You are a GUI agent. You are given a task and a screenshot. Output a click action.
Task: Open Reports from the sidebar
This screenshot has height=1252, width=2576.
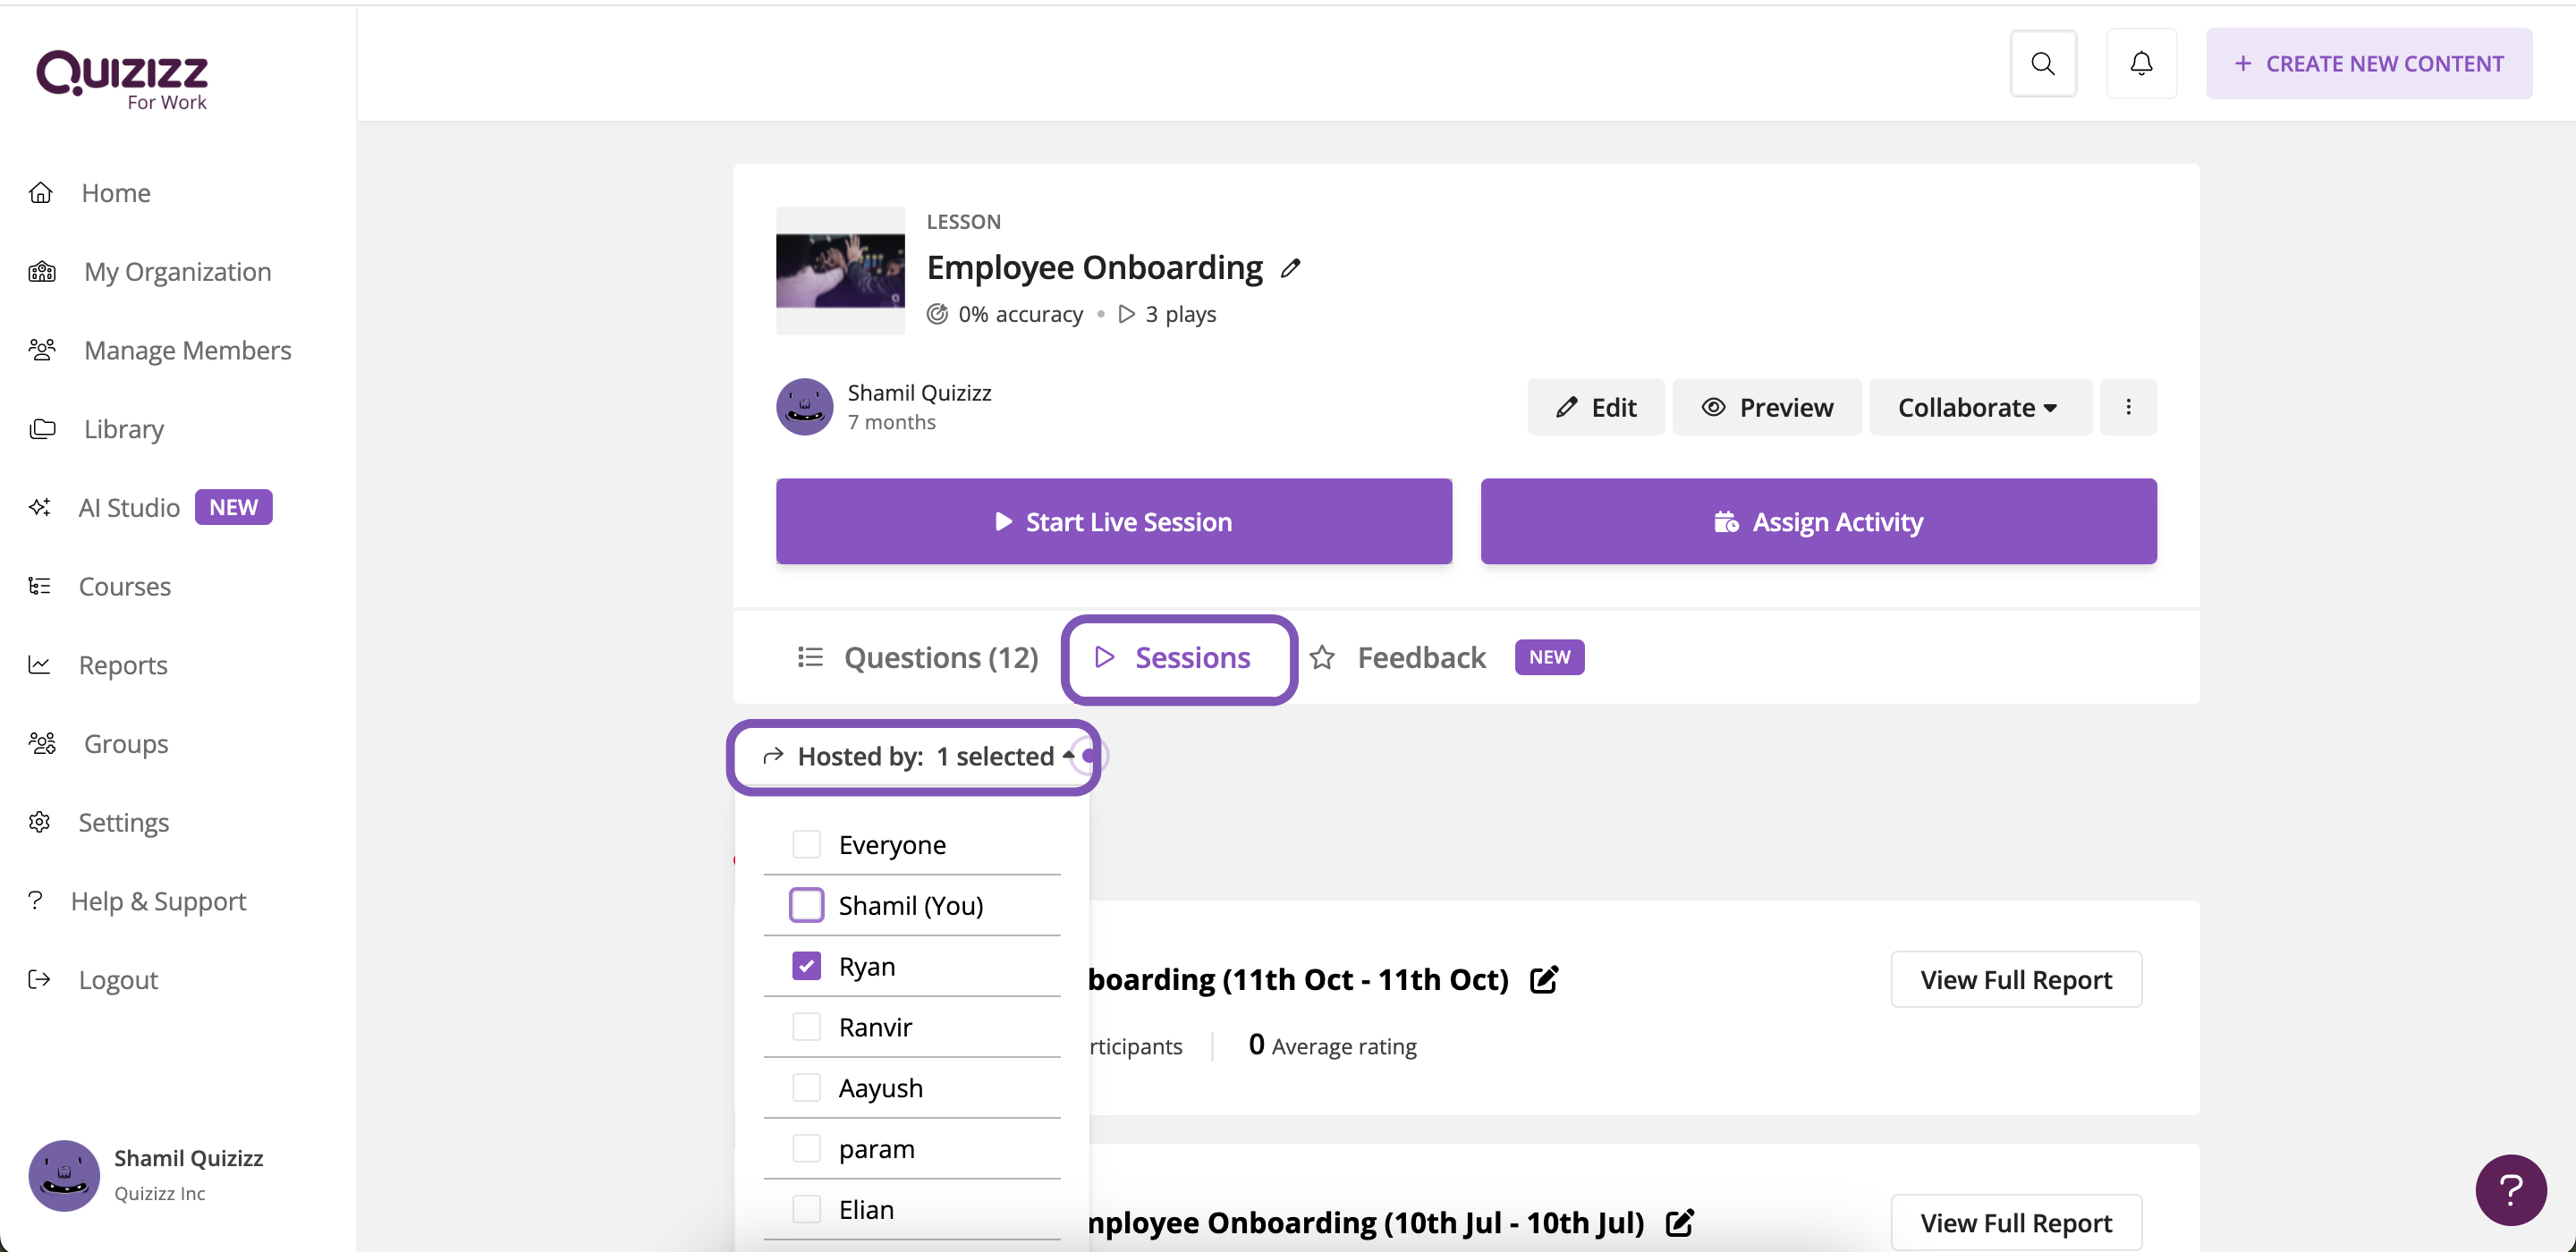click(123, 665)
